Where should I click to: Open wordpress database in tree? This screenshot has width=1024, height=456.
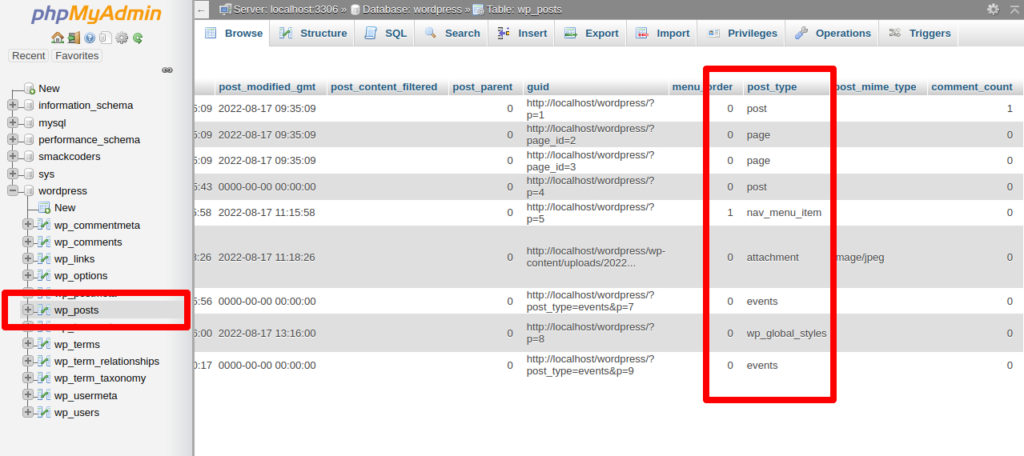[63, 191]
